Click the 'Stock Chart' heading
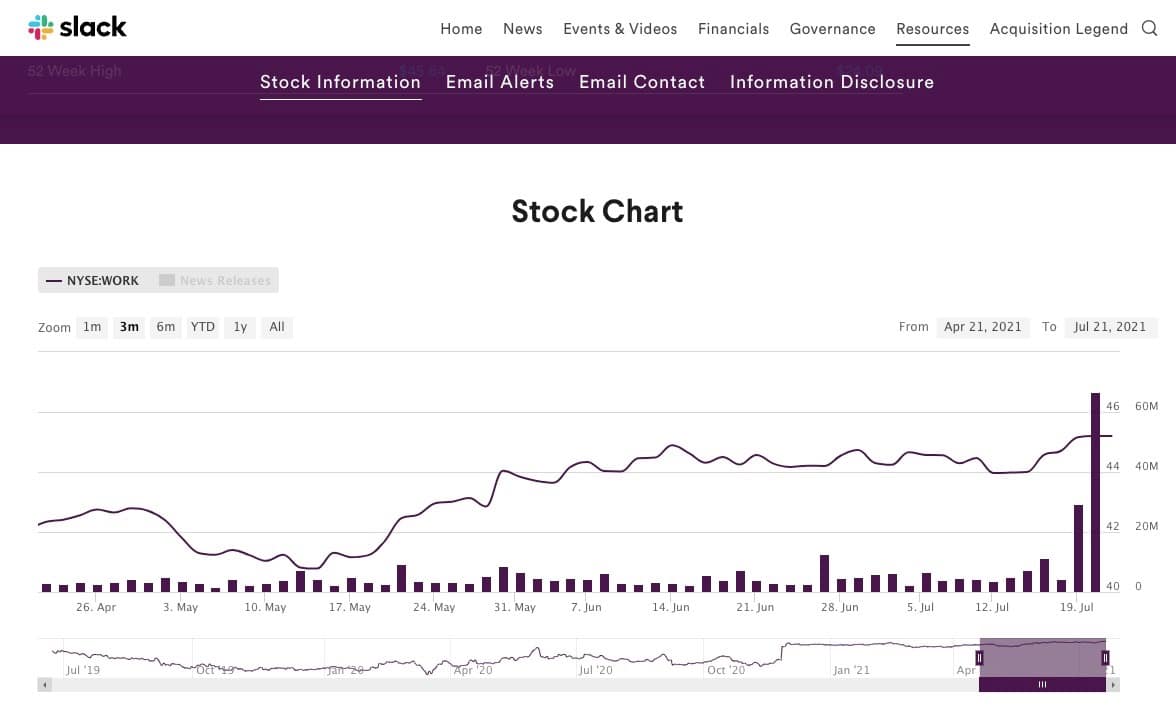Image resolution: width=1176 pixels, height=707 pixels. pyautogui.click(x=597, y=211)
